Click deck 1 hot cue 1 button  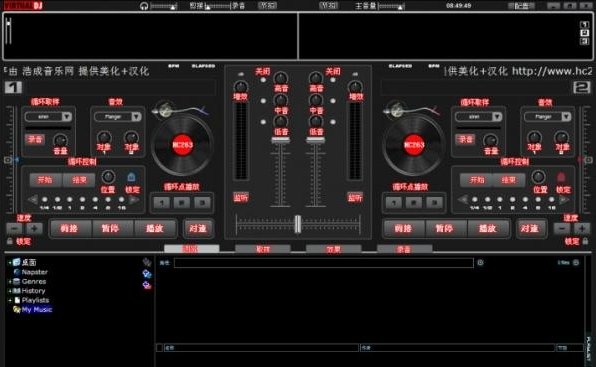click(162, 203)
